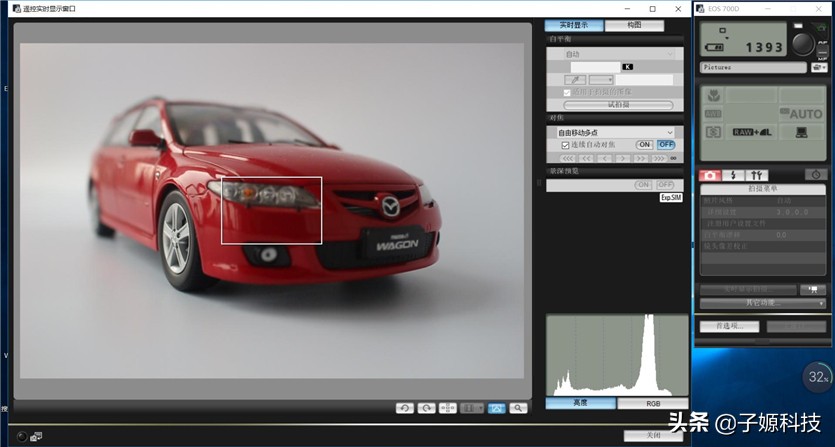835x447 pixels.
Task: Click the focus frame on the headlight
Action: 271,210
